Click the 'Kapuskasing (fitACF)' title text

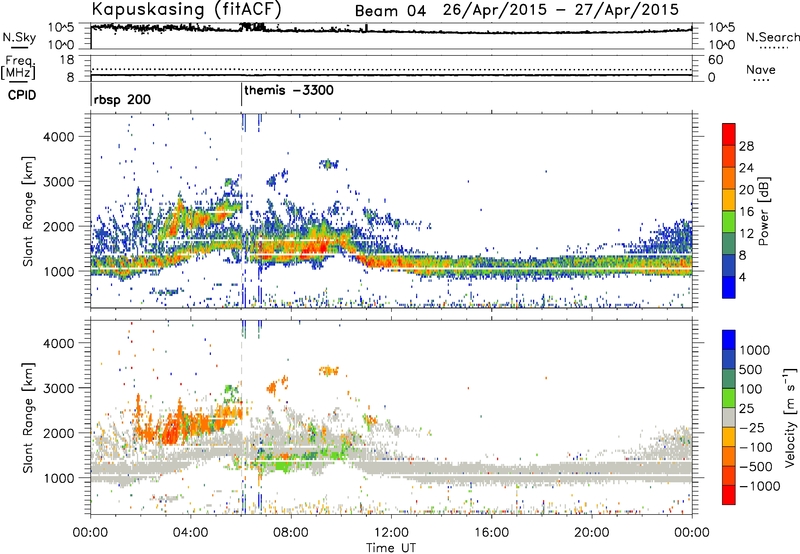187,10
